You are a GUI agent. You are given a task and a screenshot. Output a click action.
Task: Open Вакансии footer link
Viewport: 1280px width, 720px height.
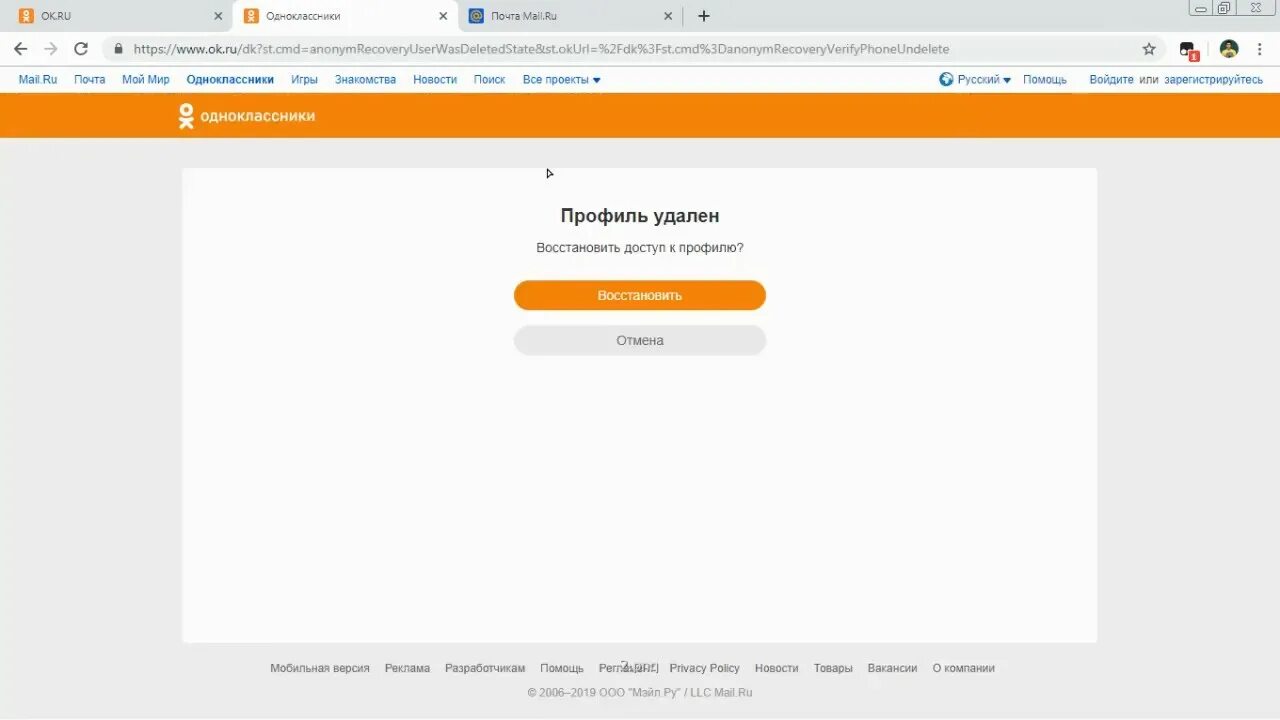(x=892, y=668)
